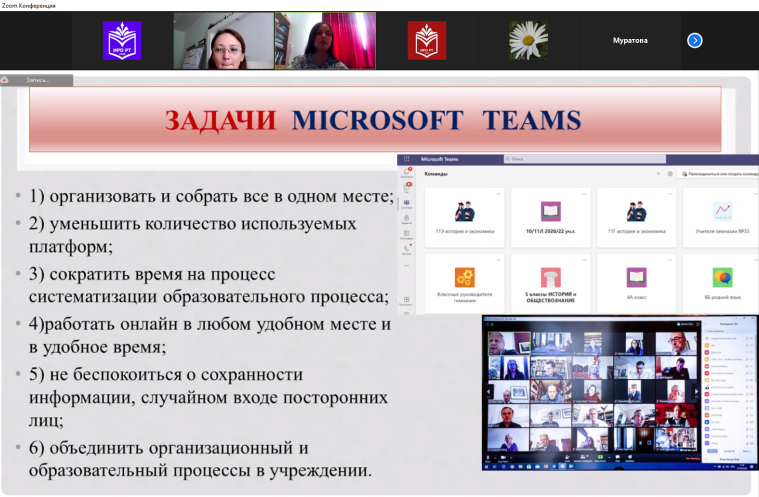Select video tile of woman by red curtain
759x497 pixels.
(x=325, y=41)
